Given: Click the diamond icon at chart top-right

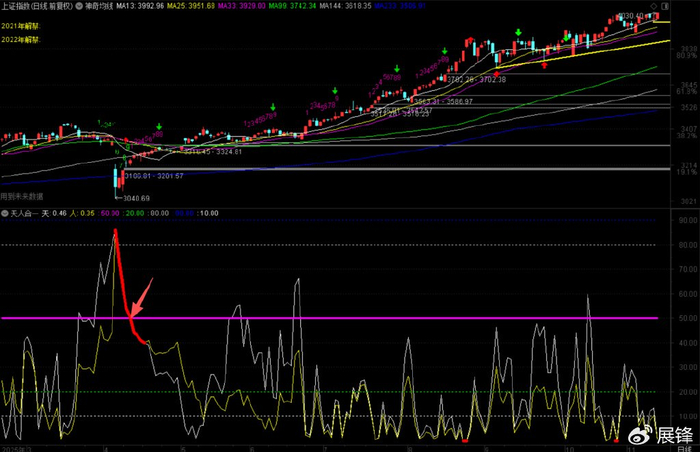Looking at the screenshot, I should (x=654, y=6).
